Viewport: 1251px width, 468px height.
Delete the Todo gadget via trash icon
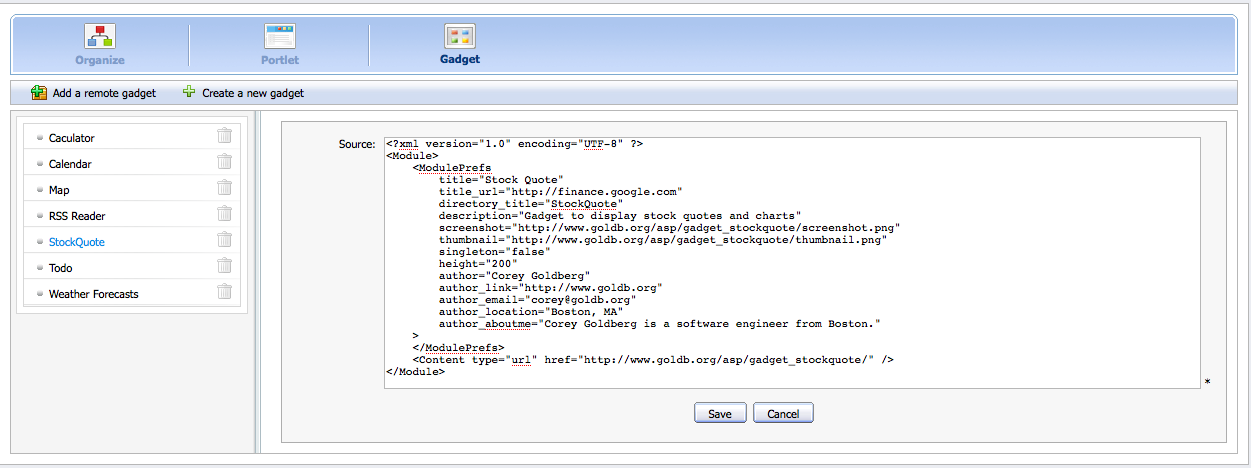point(225,266)
